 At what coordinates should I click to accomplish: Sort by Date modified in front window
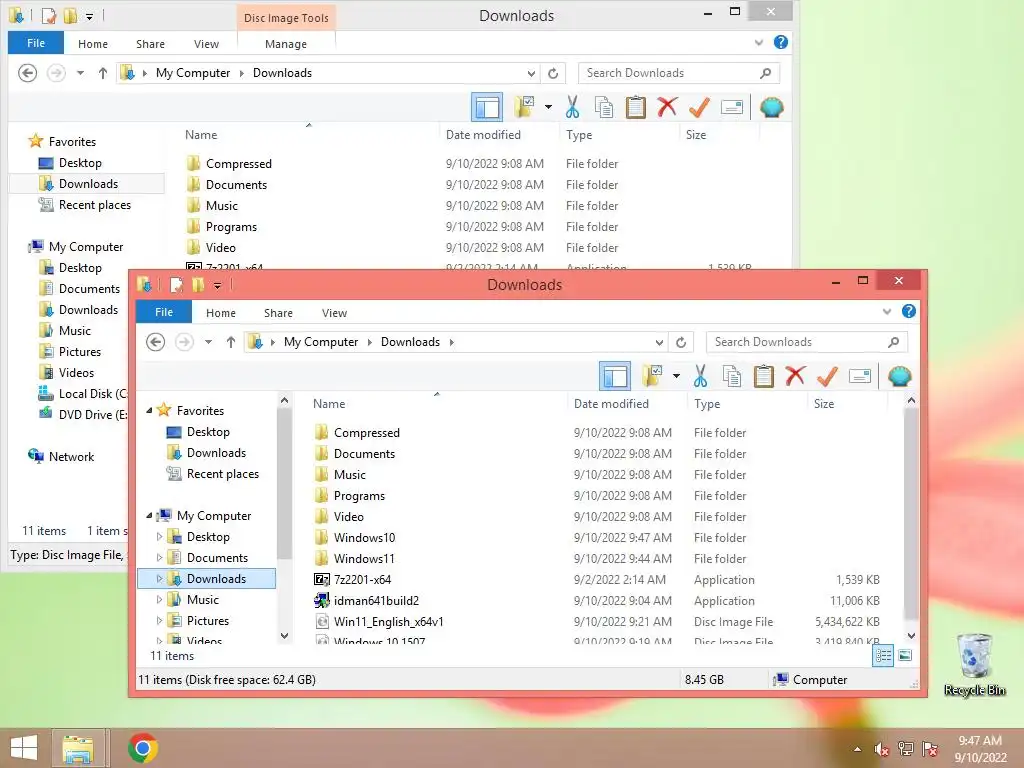coord(611,404)
